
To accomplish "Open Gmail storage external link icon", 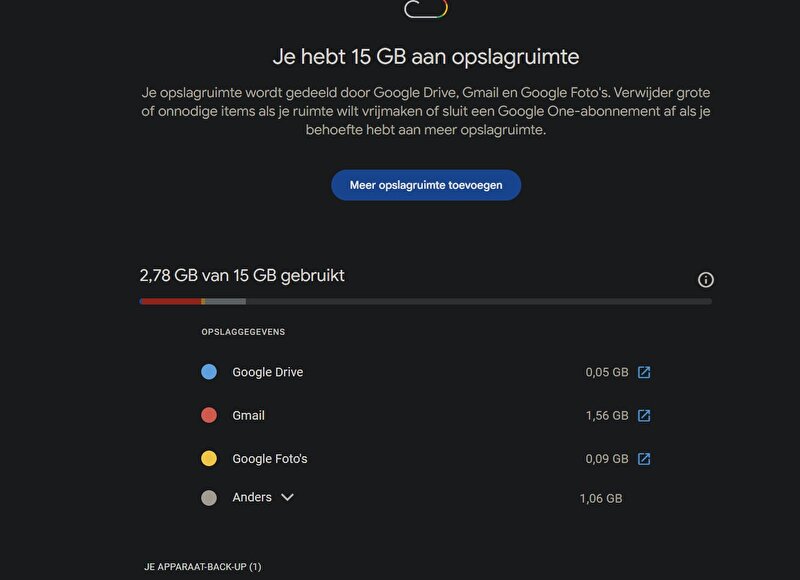I will [645, 415].
